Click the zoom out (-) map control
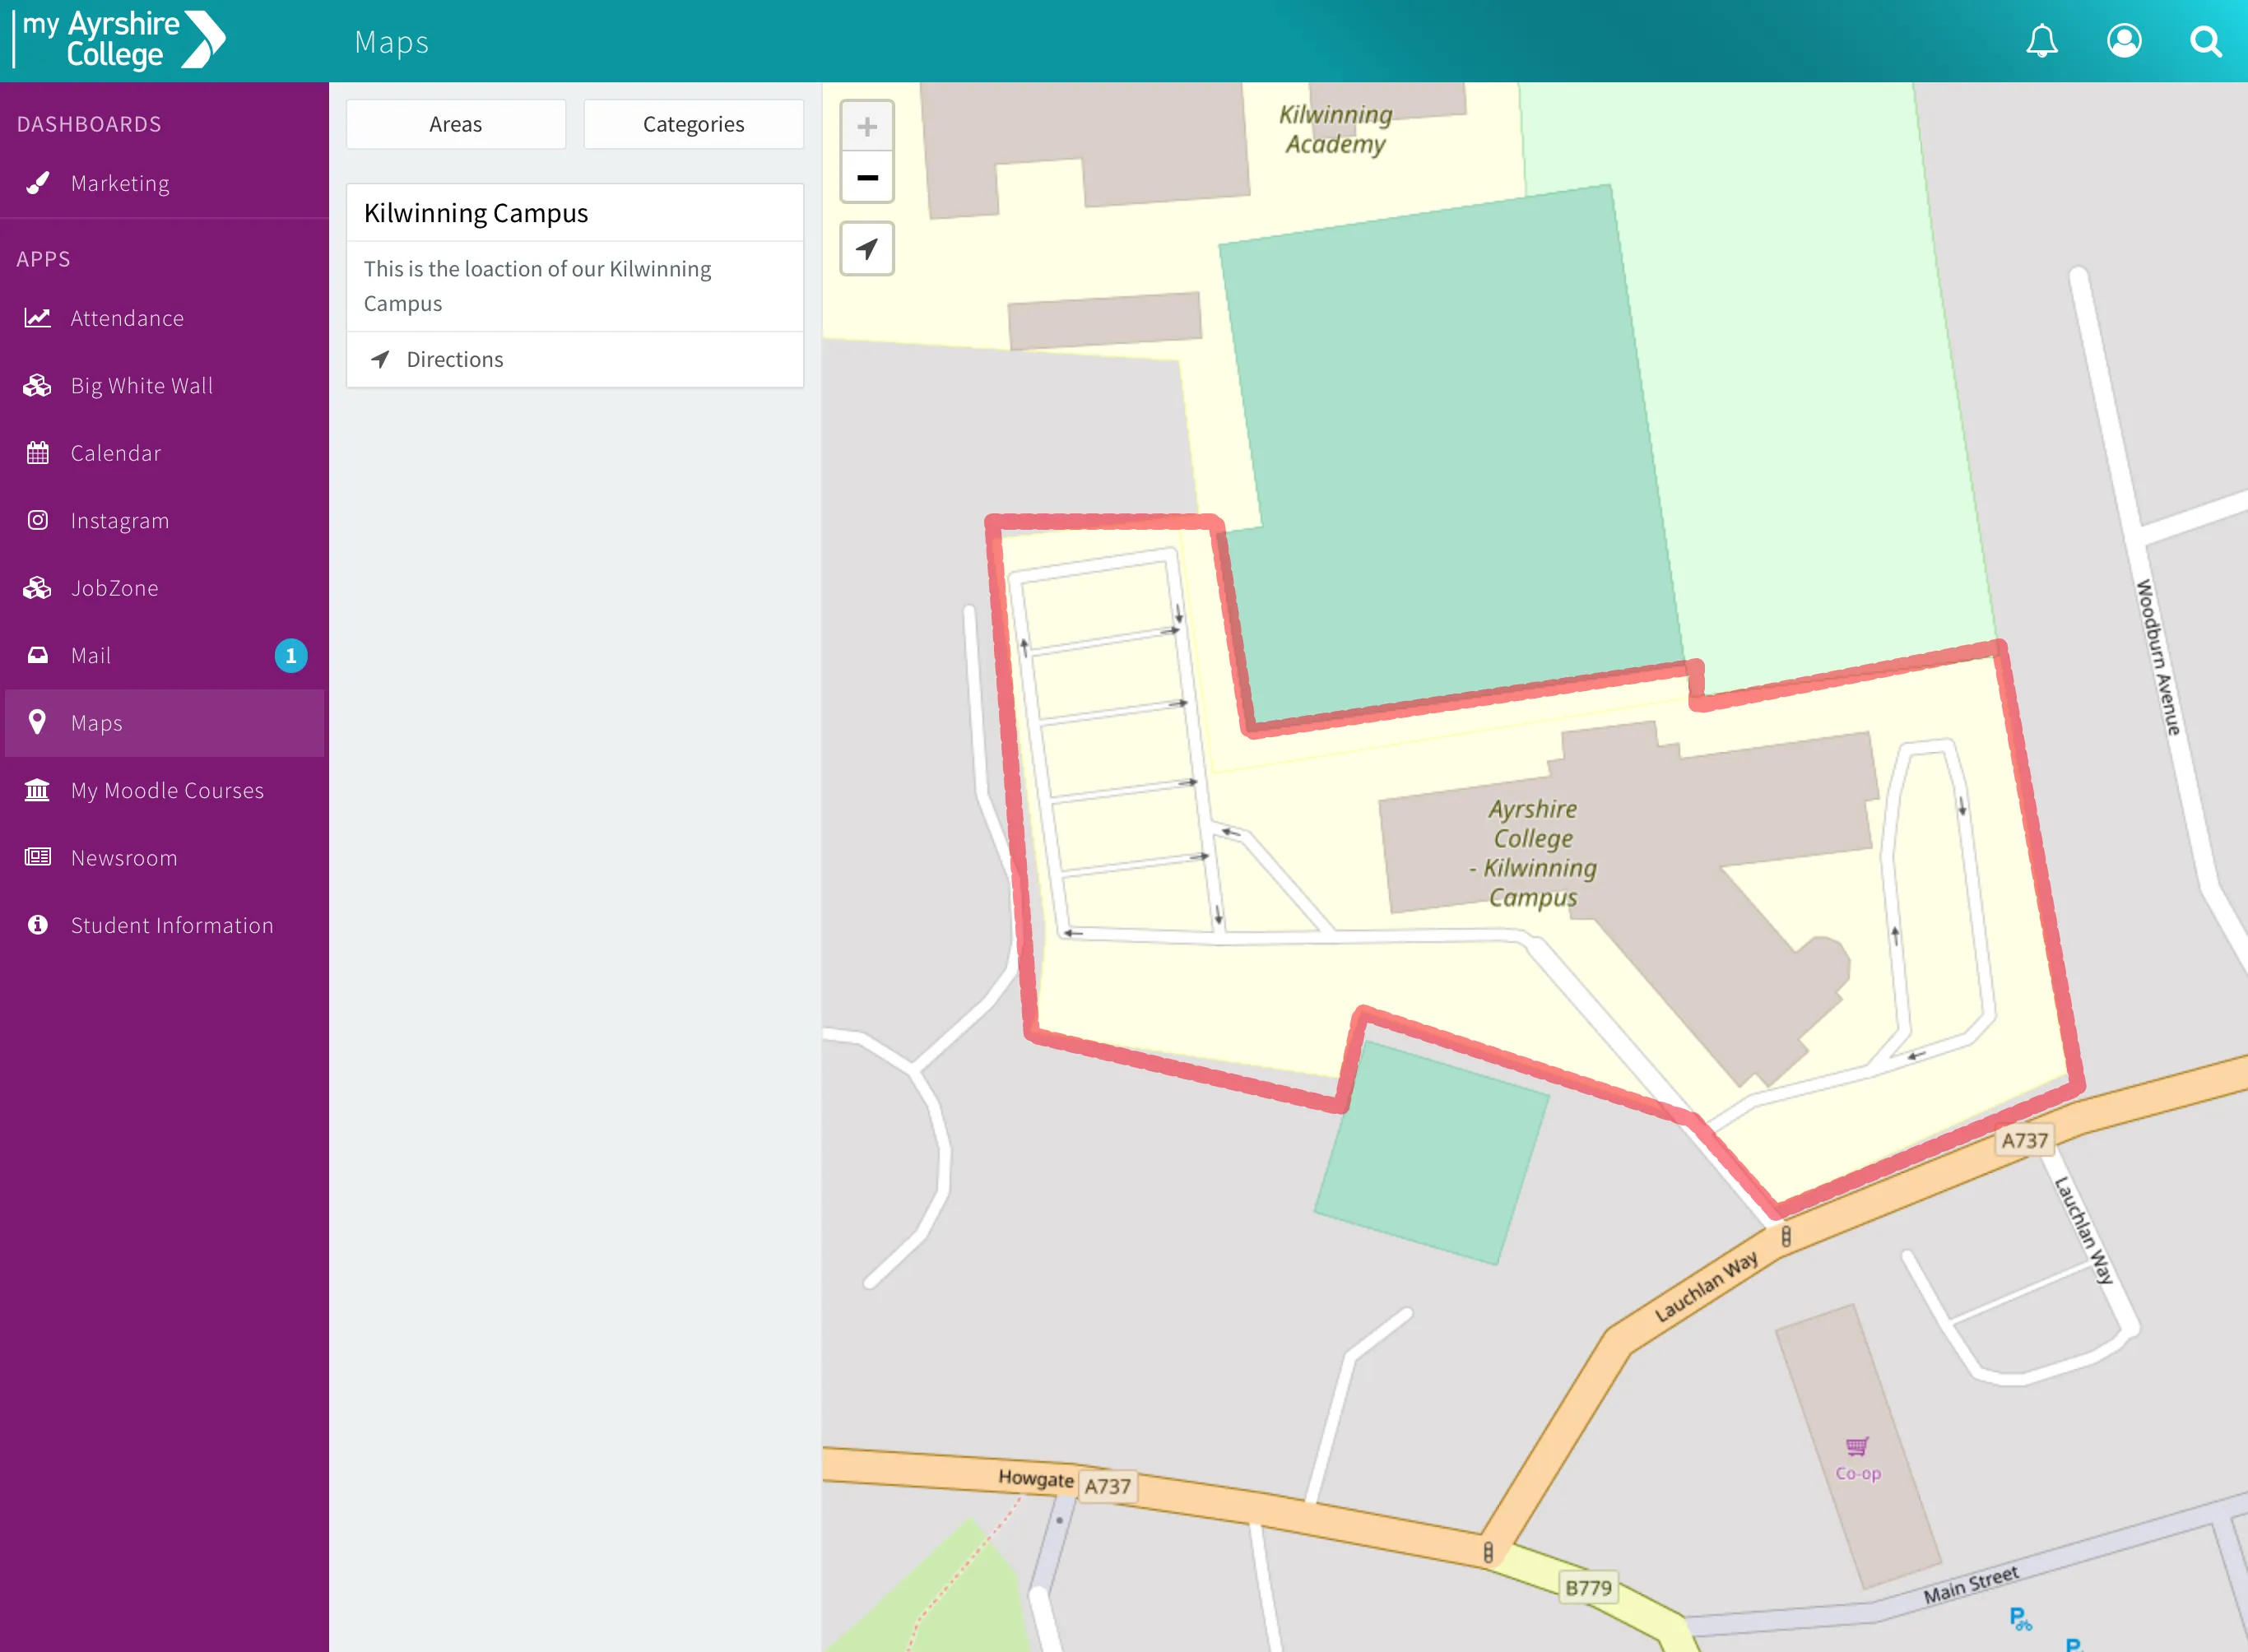The width and height of the screenshot is (2248, 1652). [x=867, y=176]
